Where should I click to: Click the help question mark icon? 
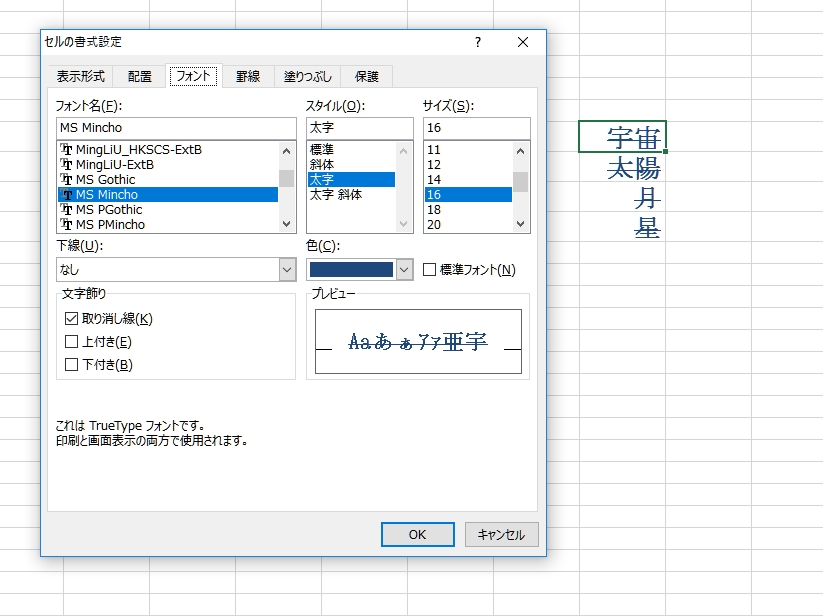click(478, 42)
